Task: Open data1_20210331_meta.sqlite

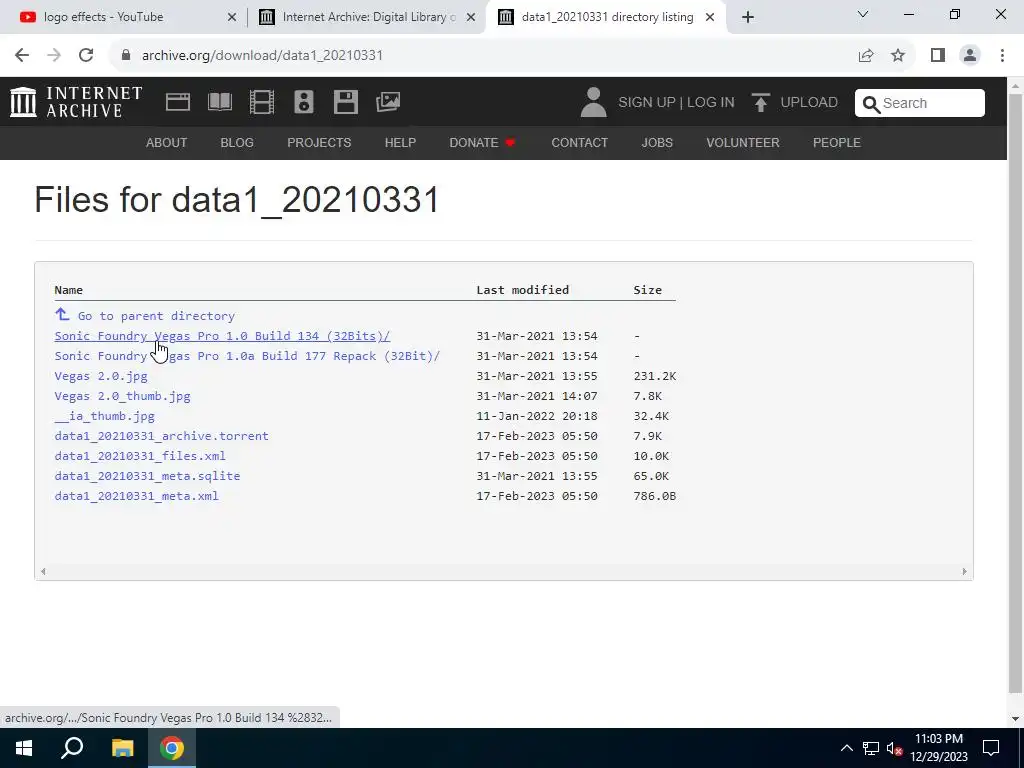Action: click(x=148, y=476)
